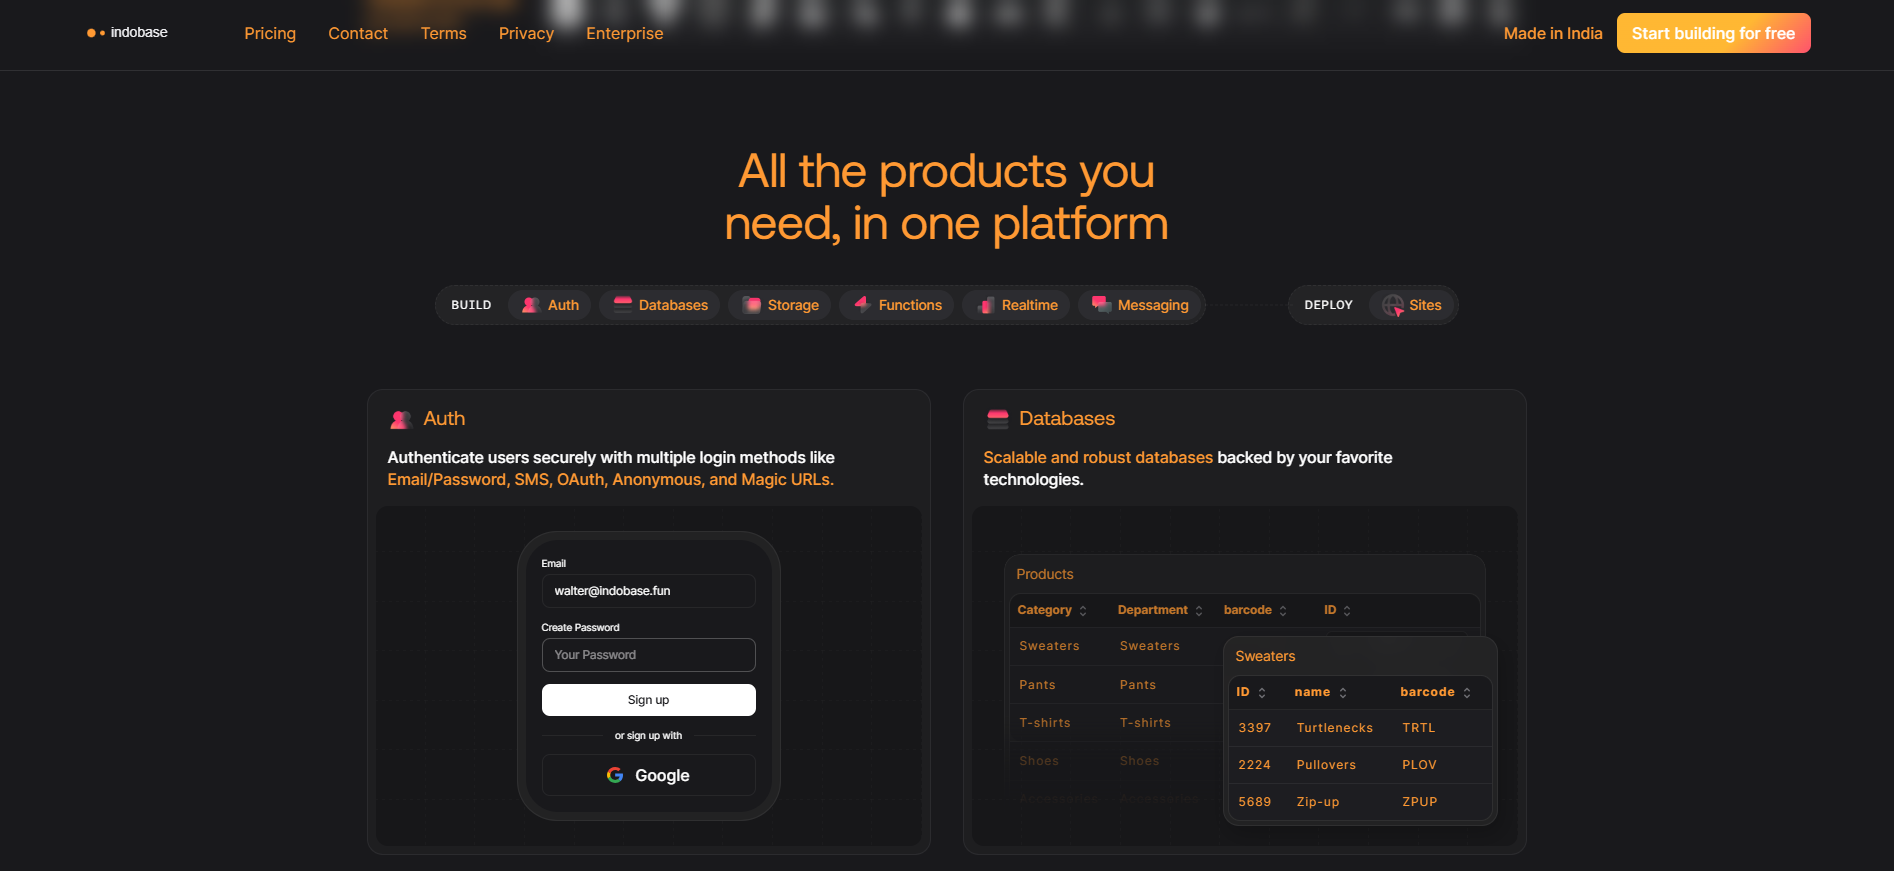Open the Pricing page
Screen dimensions: 1894x871
pos(270,33)
